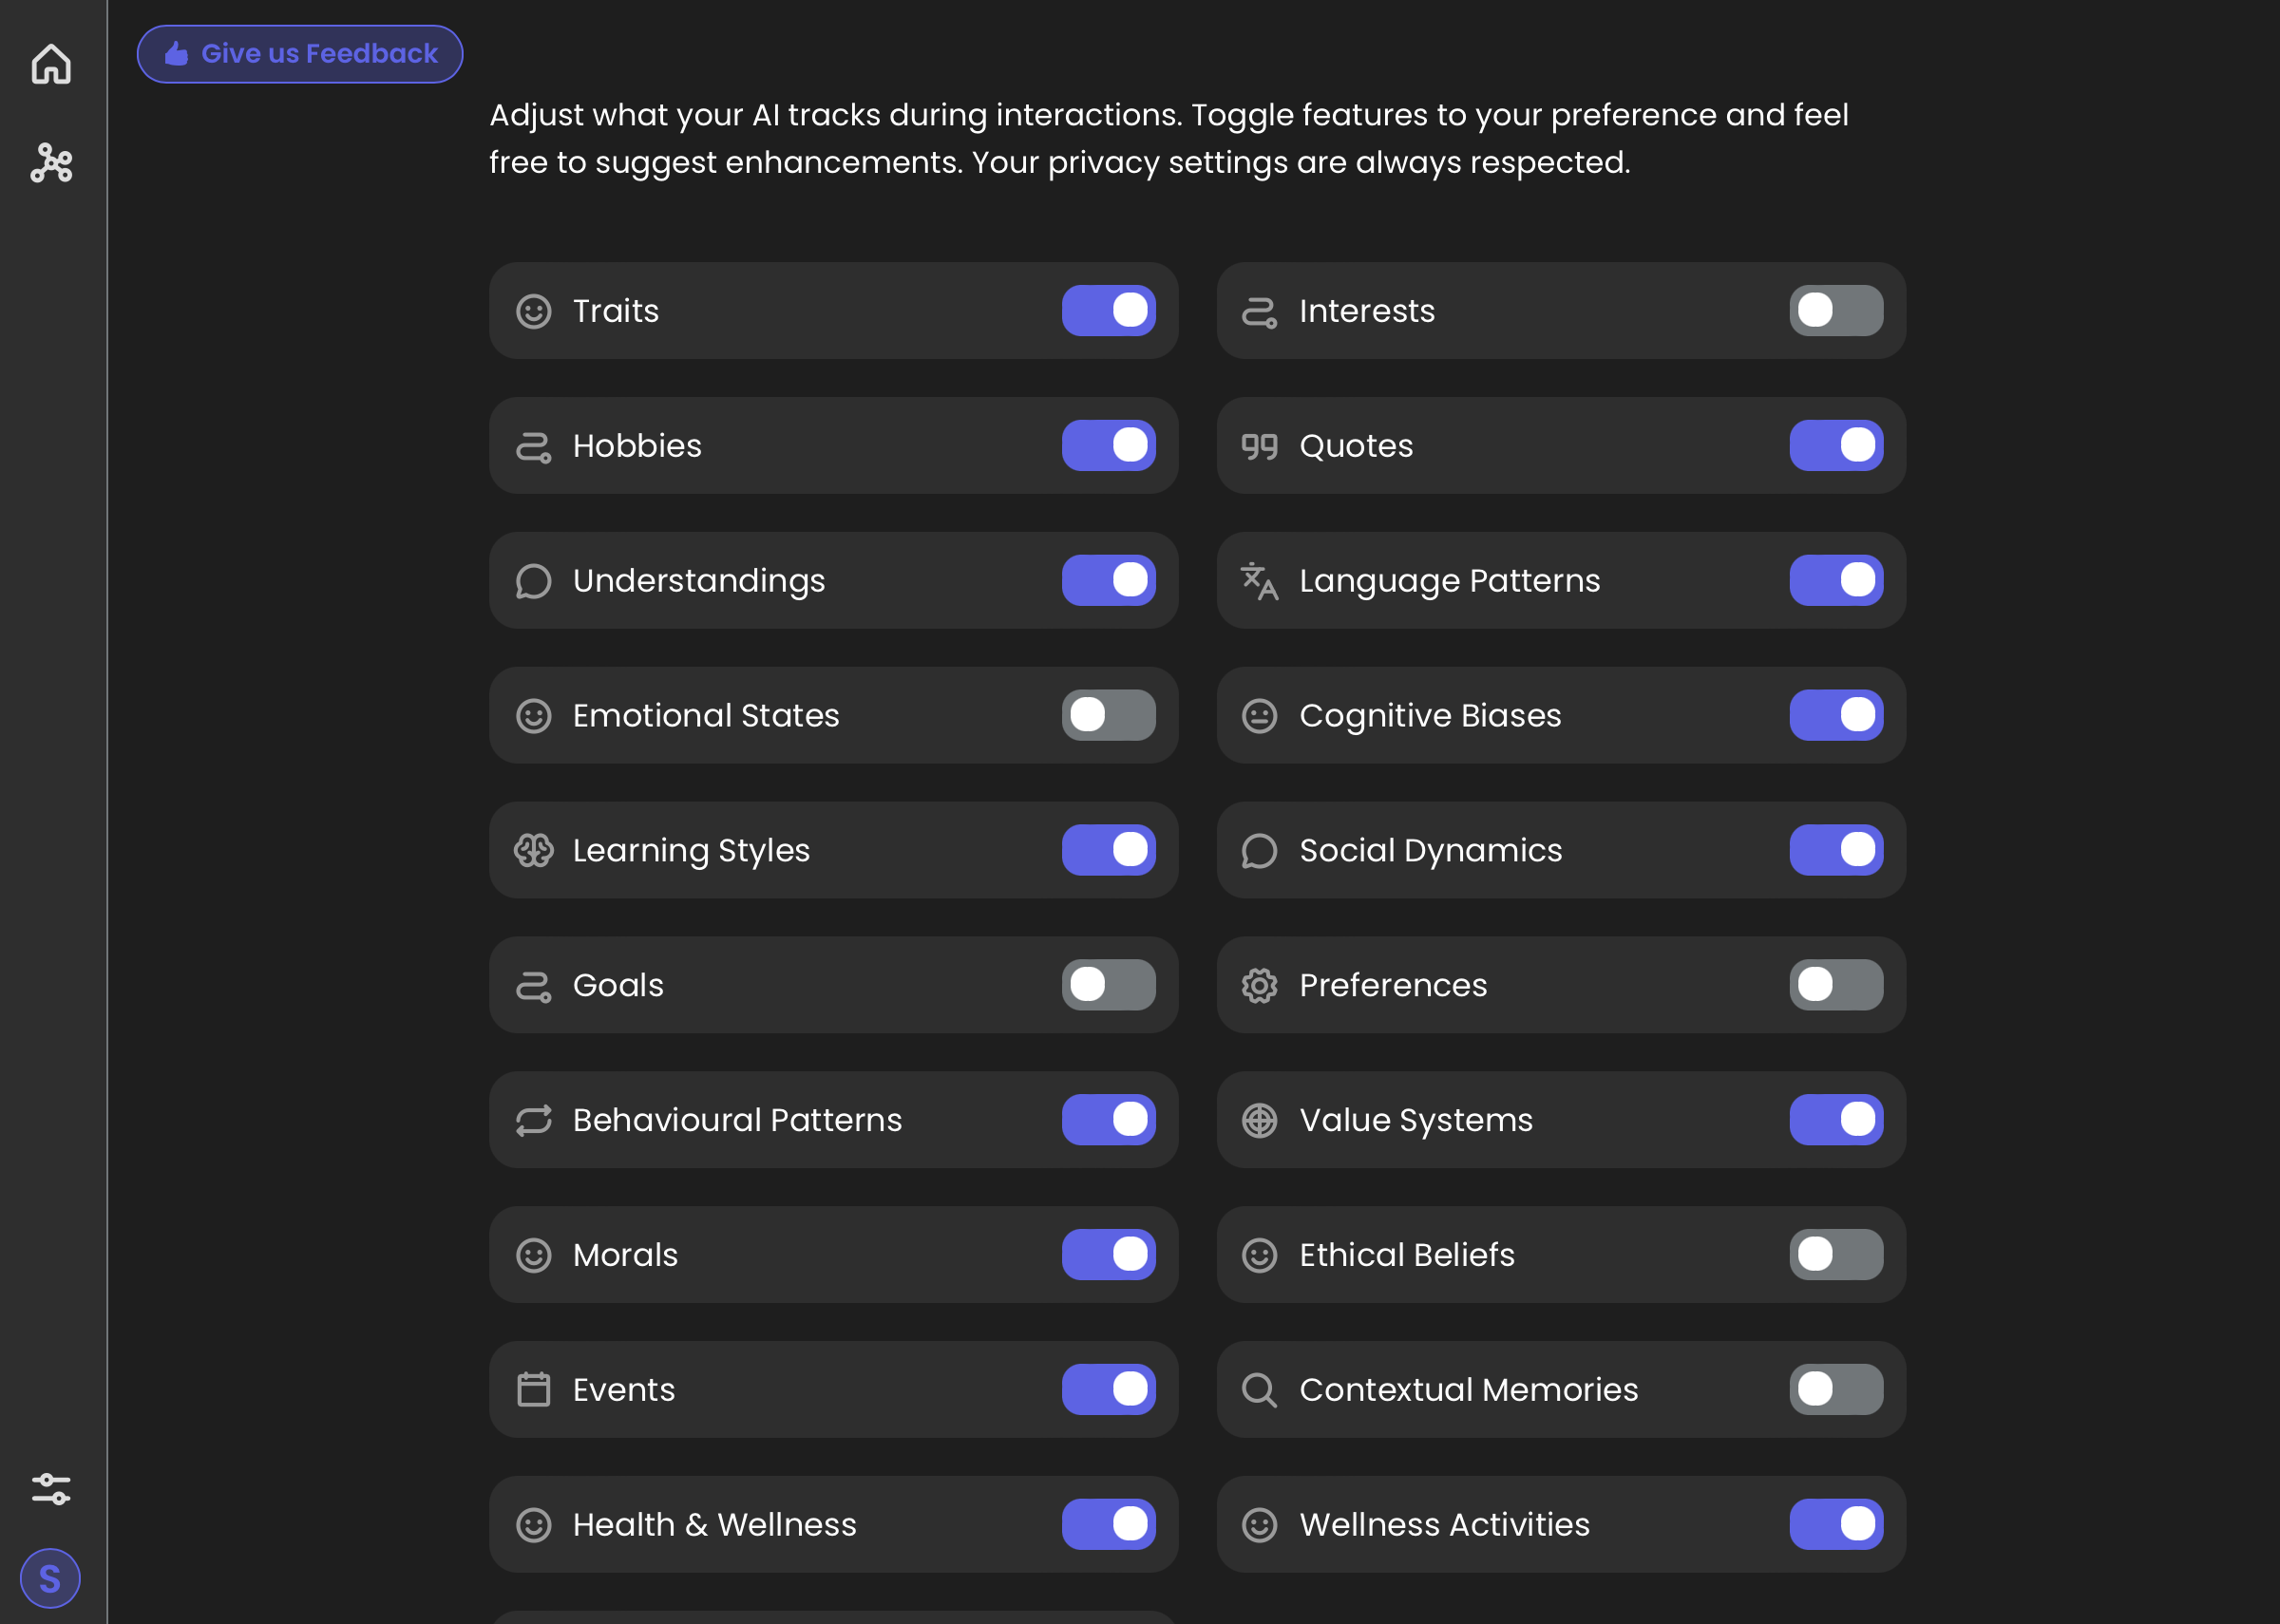Click the quotation marks icon beside Quotes

[x=1259, y=446]
